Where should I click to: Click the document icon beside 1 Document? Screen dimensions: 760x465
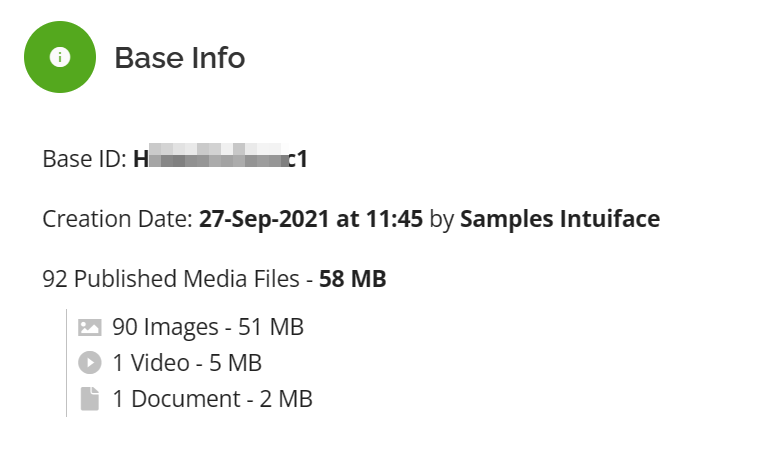(90, 399)
